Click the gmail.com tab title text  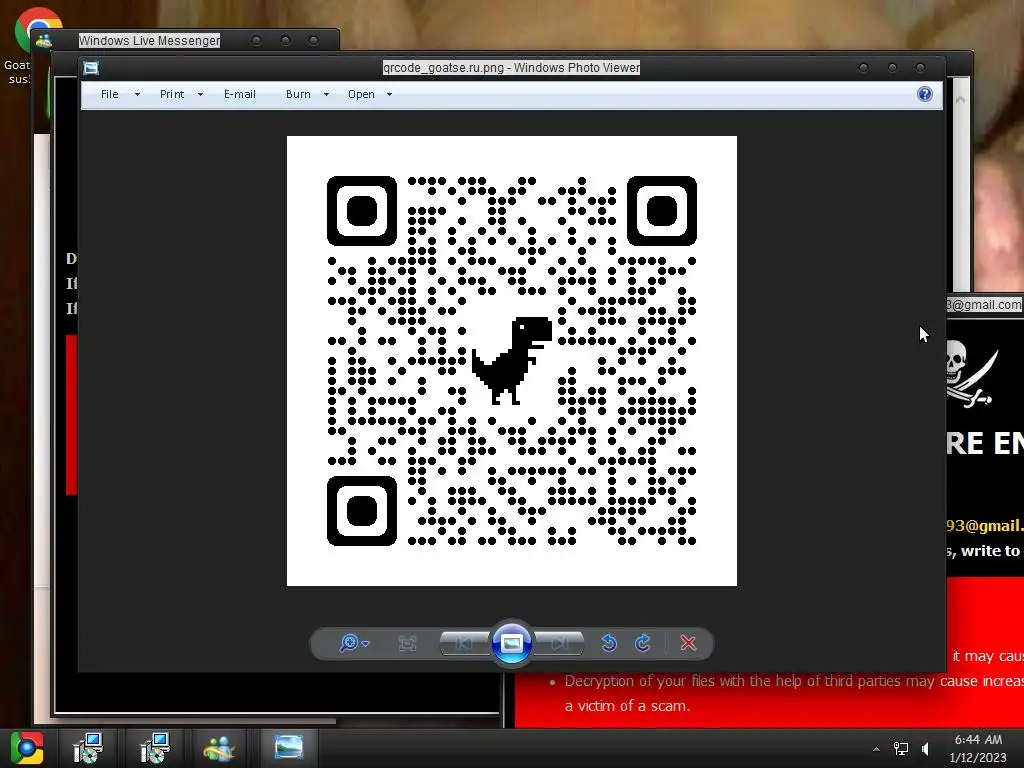984,305
